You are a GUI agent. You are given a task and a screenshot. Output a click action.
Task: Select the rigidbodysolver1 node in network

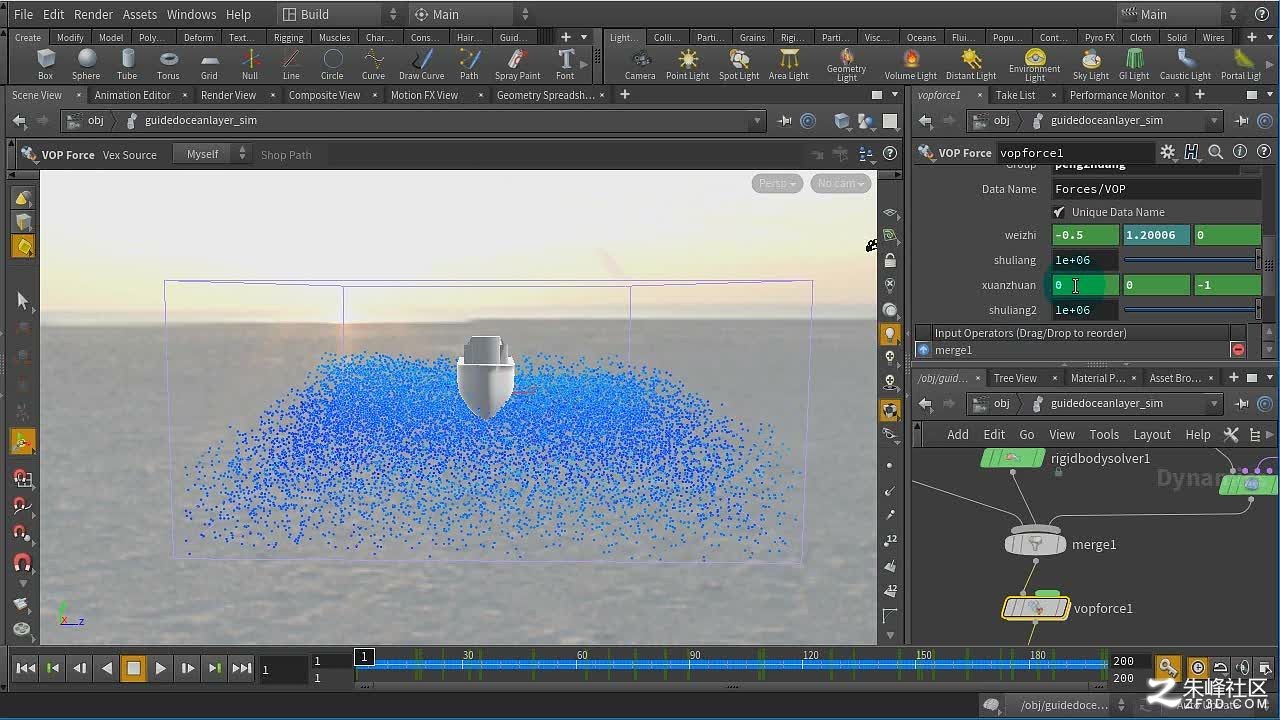1012,458
